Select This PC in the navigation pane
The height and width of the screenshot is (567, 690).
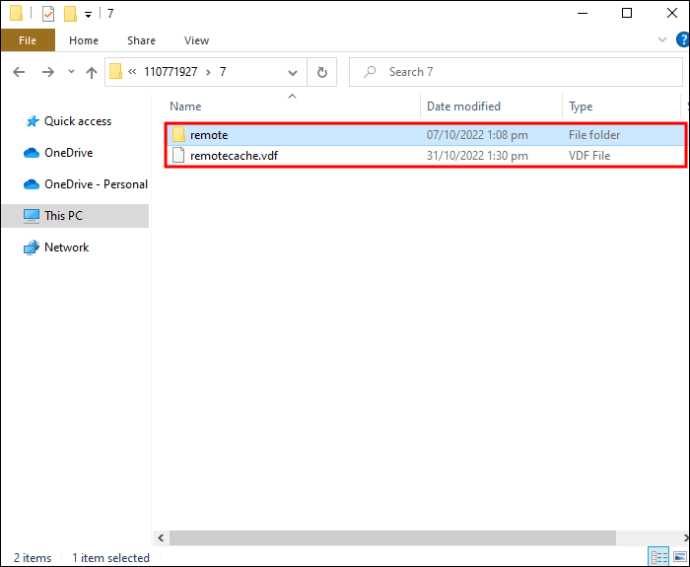tap(75, 216)
